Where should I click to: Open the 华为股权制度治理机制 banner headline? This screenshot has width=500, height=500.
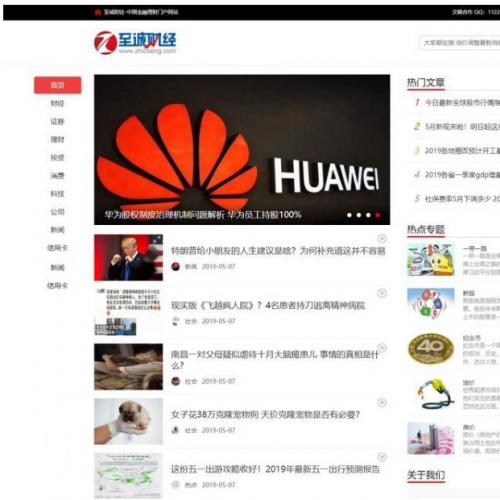(203, 215)
